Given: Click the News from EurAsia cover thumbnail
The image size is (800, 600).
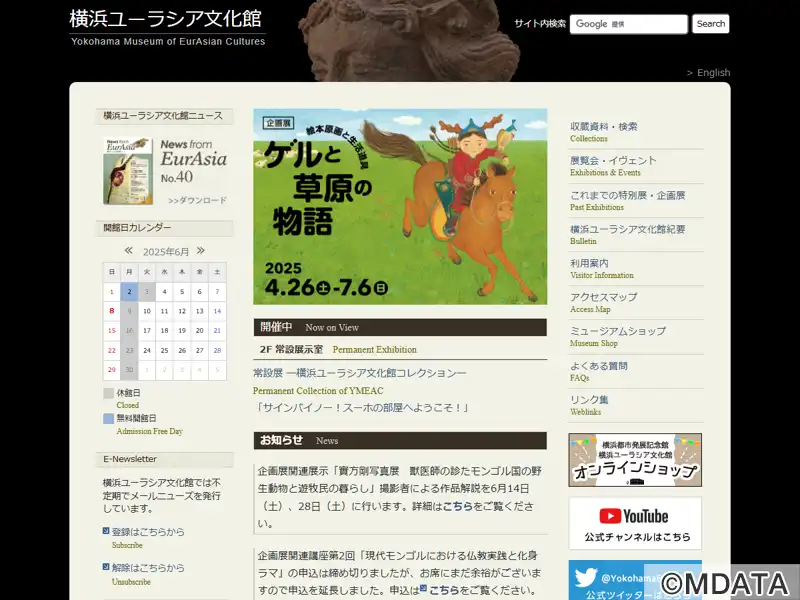Looking at the screenshot, I should point(128,171).
